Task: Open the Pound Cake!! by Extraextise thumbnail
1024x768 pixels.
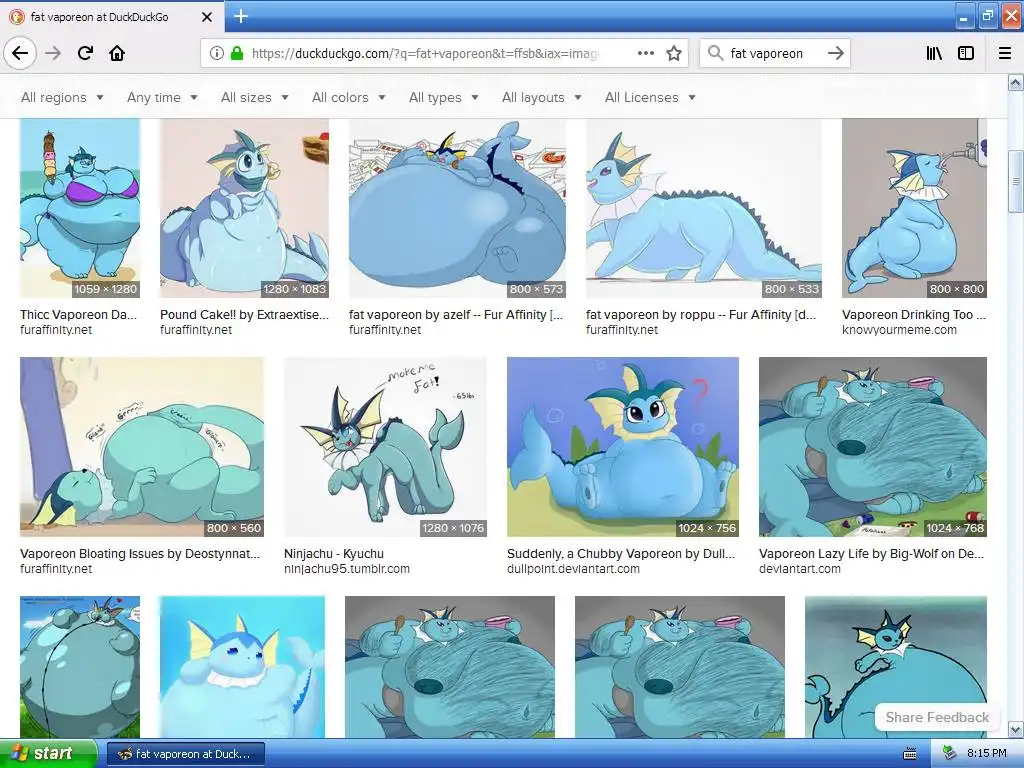Action: [244, 208]
